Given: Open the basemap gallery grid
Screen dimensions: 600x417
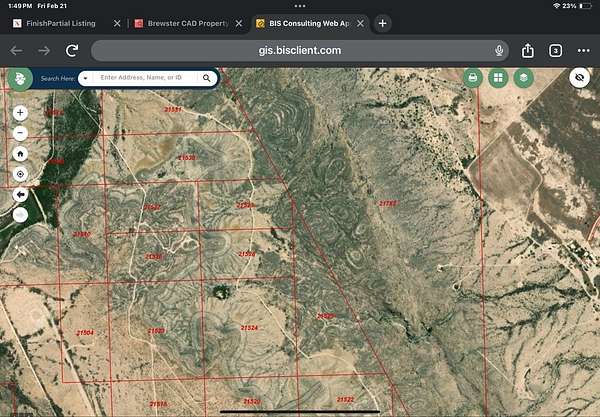Looking at the screenshot, I should point(498,77).
